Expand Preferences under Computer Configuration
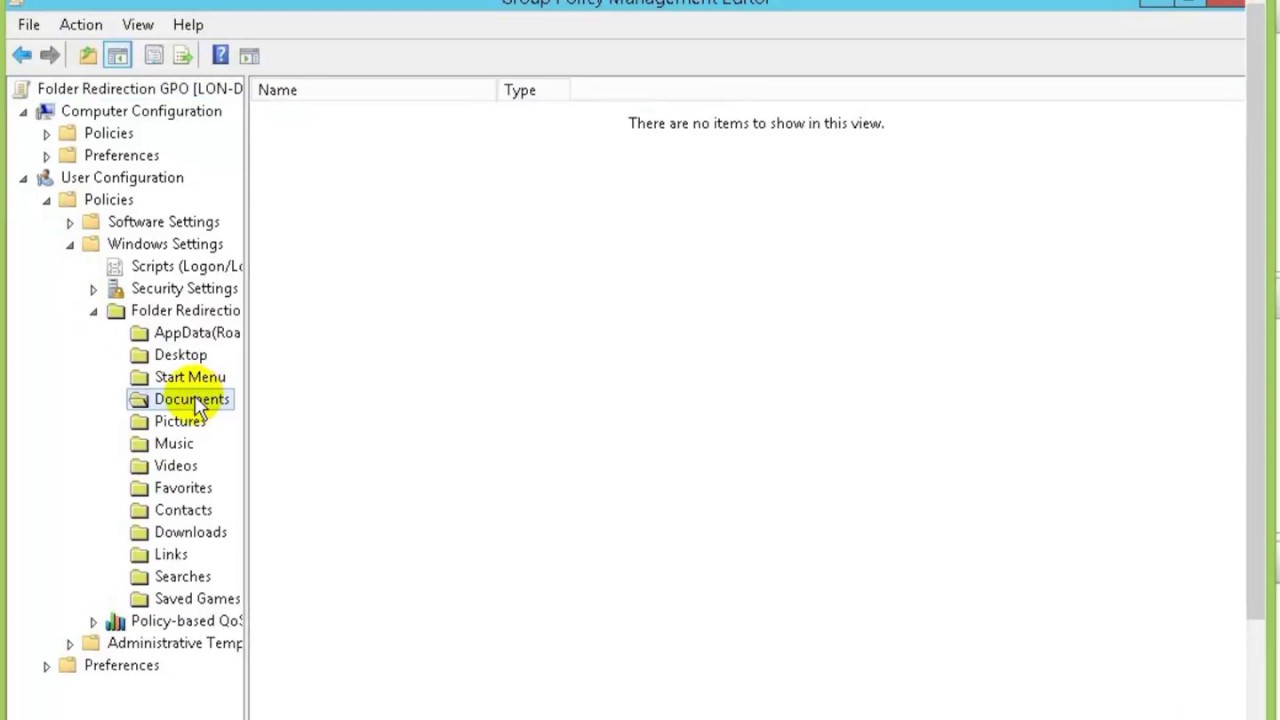1280x720 pixels. point(46,156)
